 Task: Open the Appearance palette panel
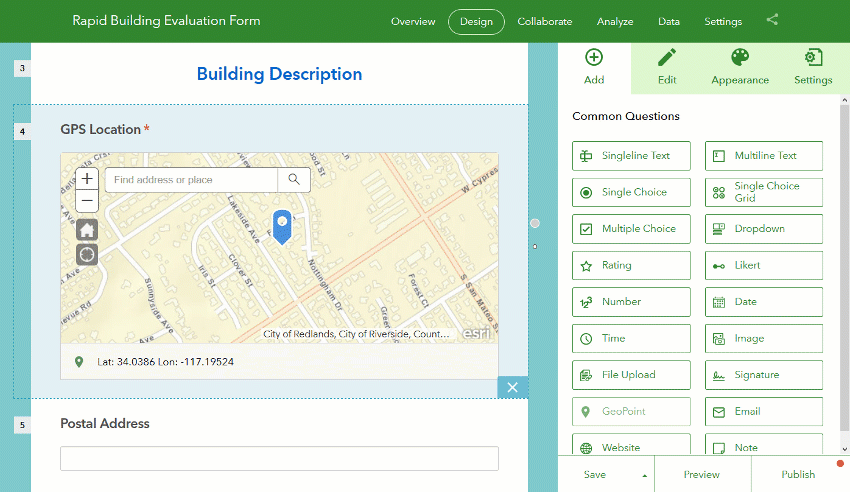click(740, 68)
